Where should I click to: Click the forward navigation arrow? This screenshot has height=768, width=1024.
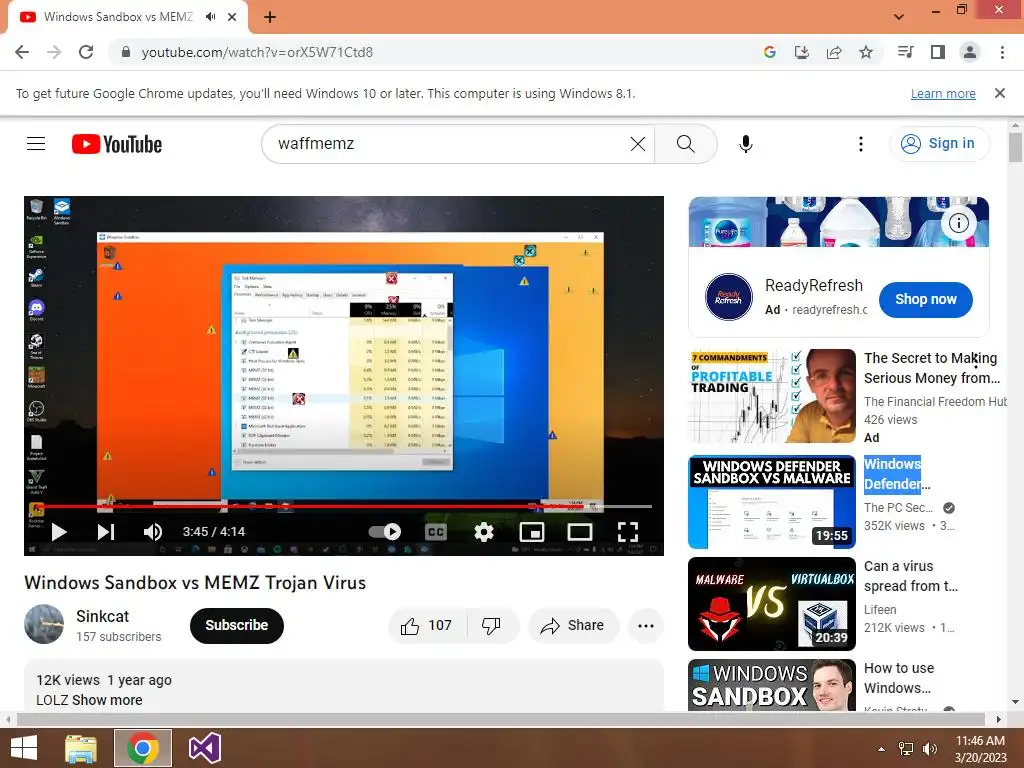(x=54, y=52)
